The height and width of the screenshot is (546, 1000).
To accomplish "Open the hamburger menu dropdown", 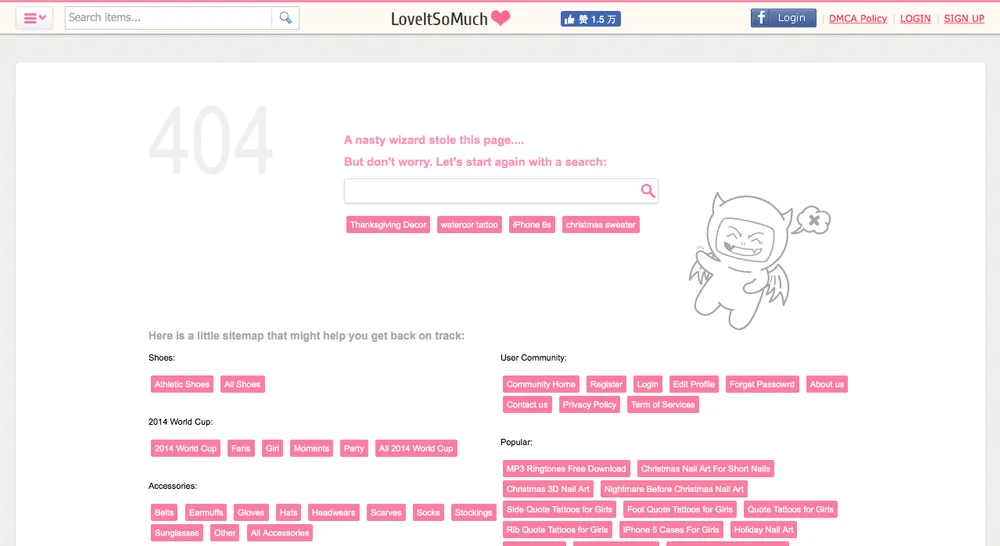I will pos(35,18).
